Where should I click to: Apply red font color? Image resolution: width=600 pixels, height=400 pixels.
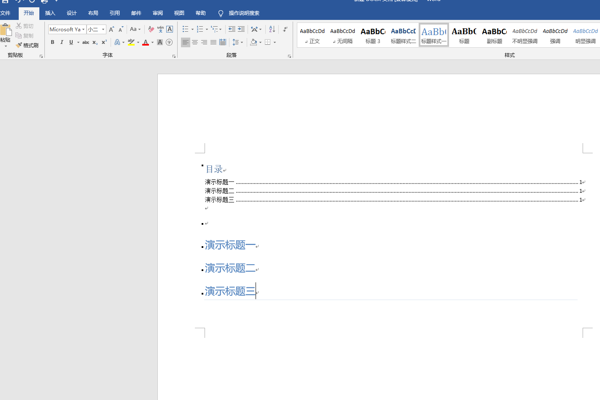tap(145, 42)
